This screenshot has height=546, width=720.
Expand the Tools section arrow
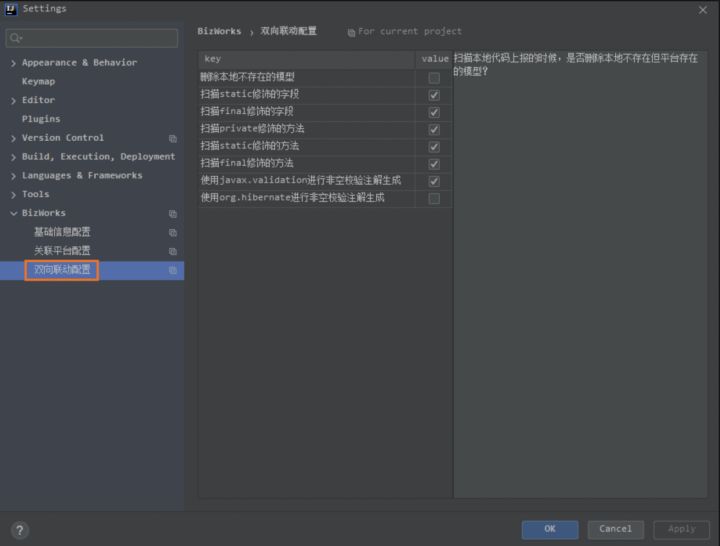(x=13, y=195)
